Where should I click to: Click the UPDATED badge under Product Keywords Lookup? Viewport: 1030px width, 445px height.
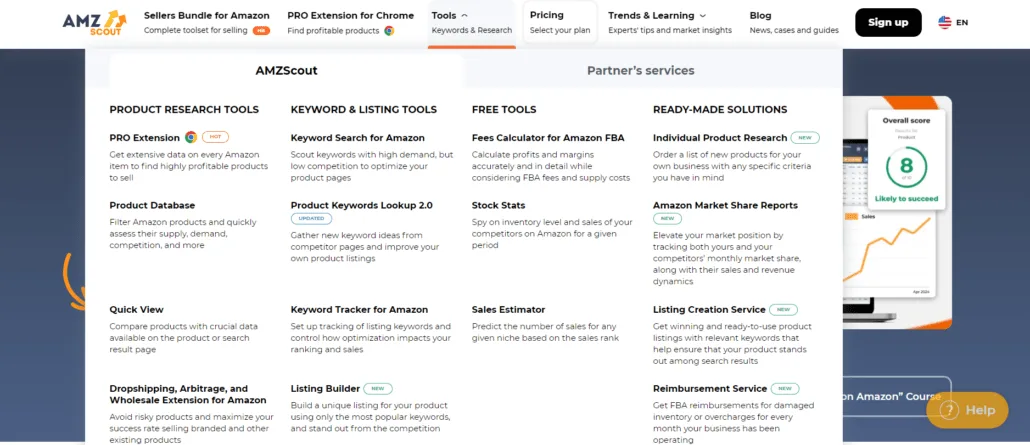(311, 219)
